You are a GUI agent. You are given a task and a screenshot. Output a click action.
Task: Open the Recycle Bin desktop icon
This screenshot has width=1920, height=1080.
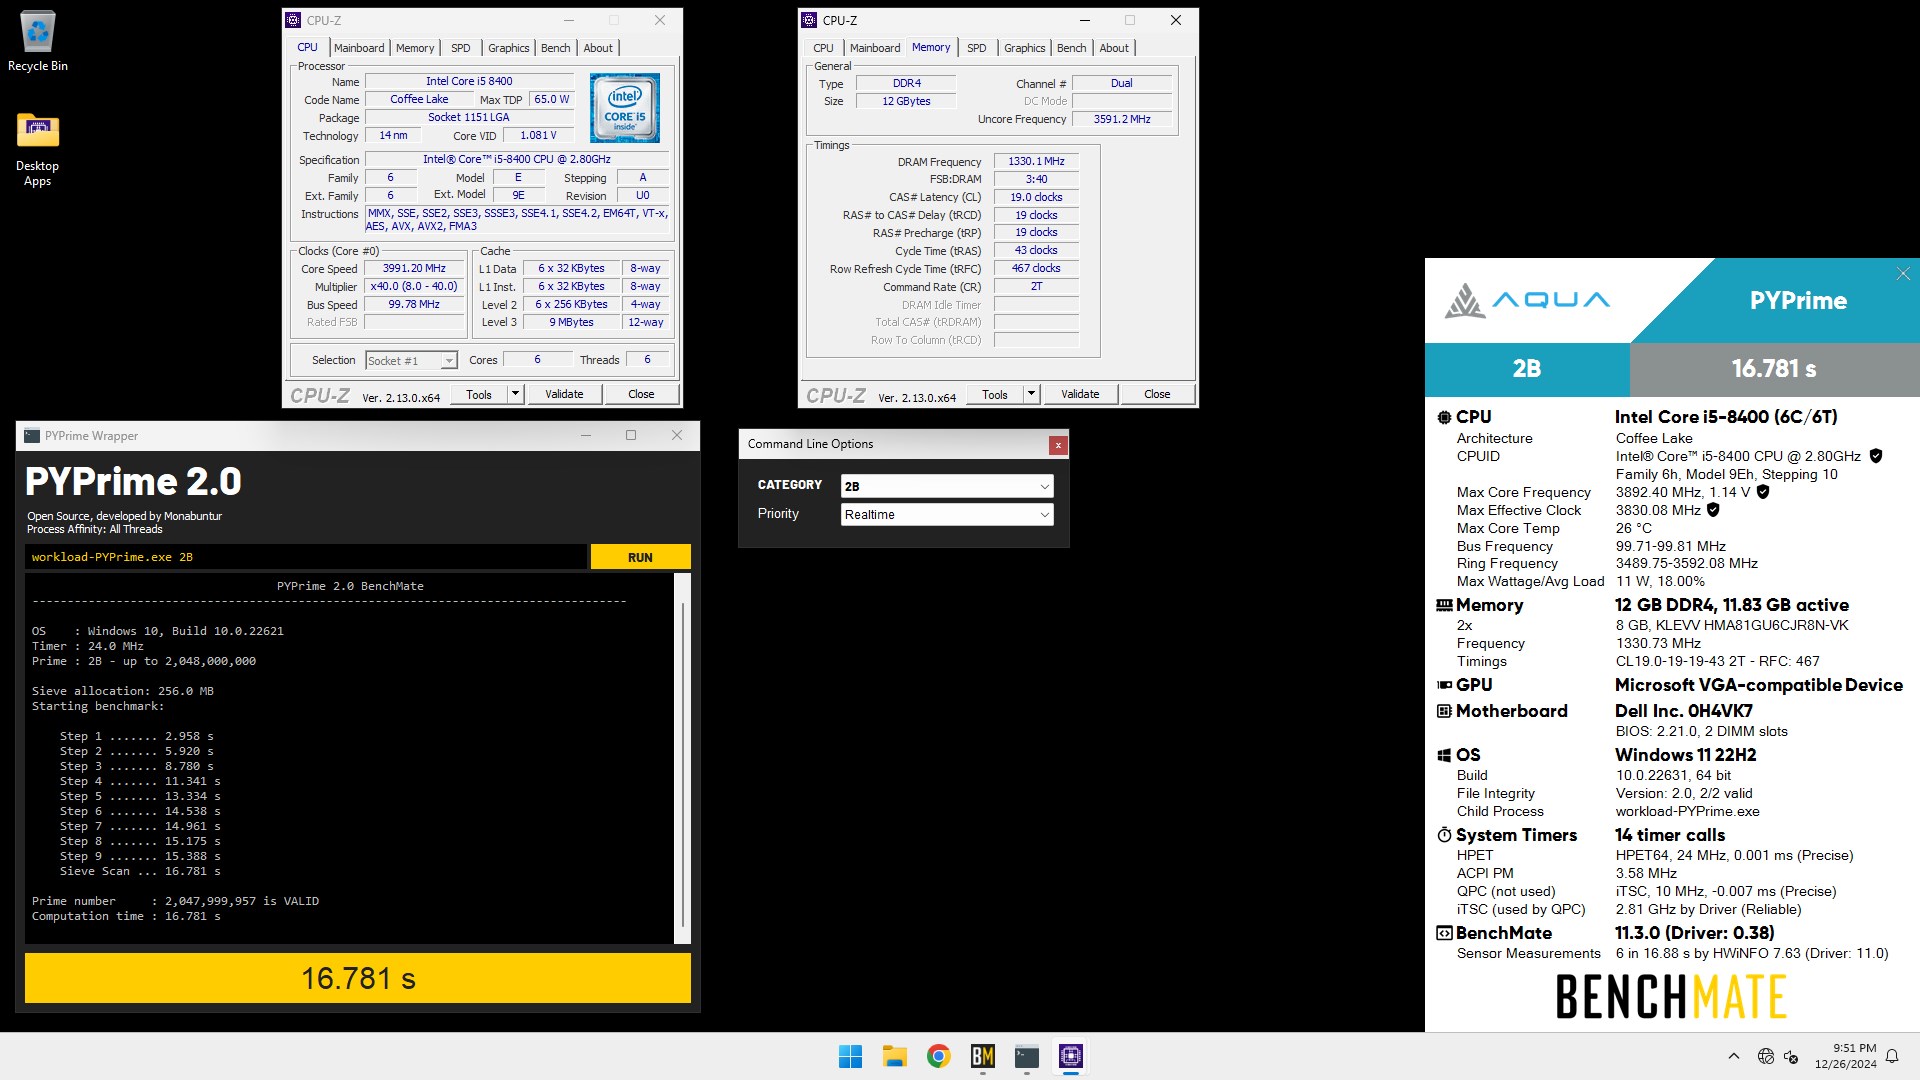click(37, 42)
